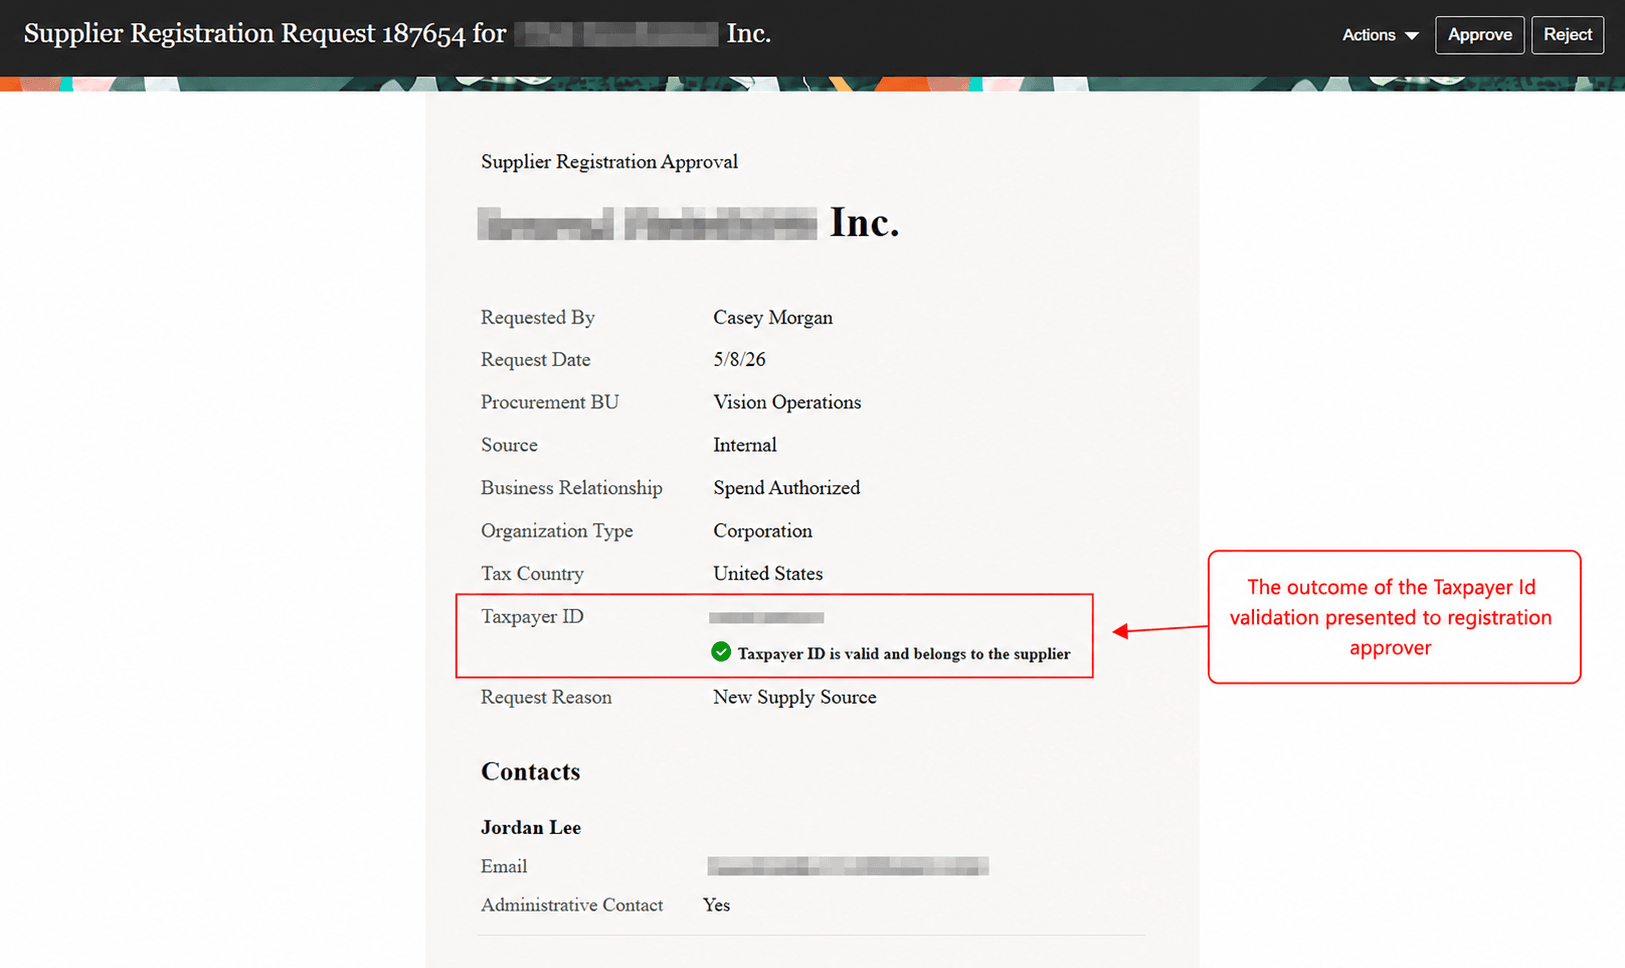Select the tax country 'United States'
The image size is (1625, 968).
(768, 574)
